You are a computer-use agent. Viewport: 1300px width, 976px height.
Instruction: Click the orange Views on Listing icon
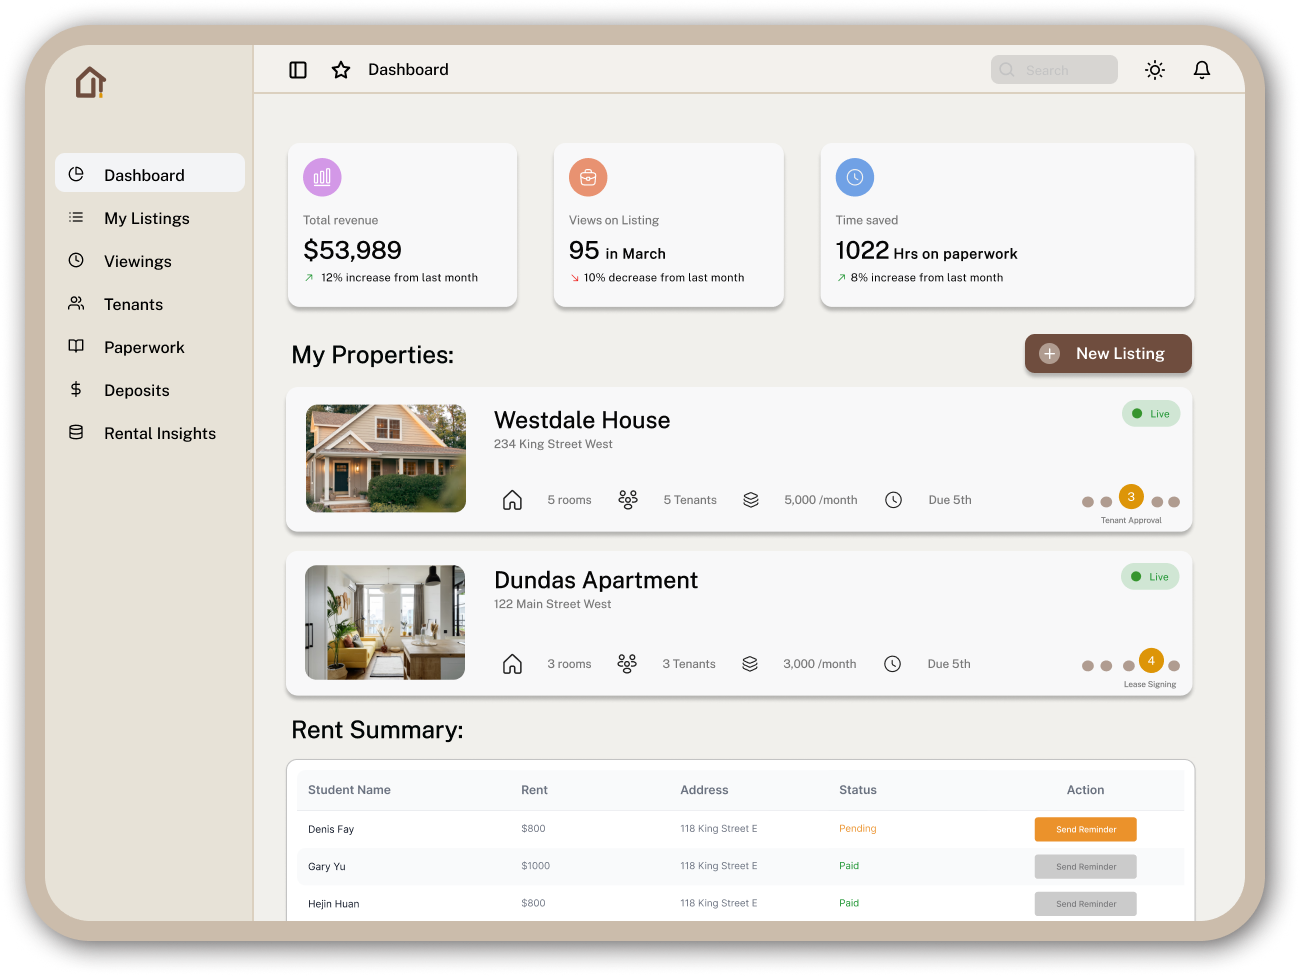588,177
